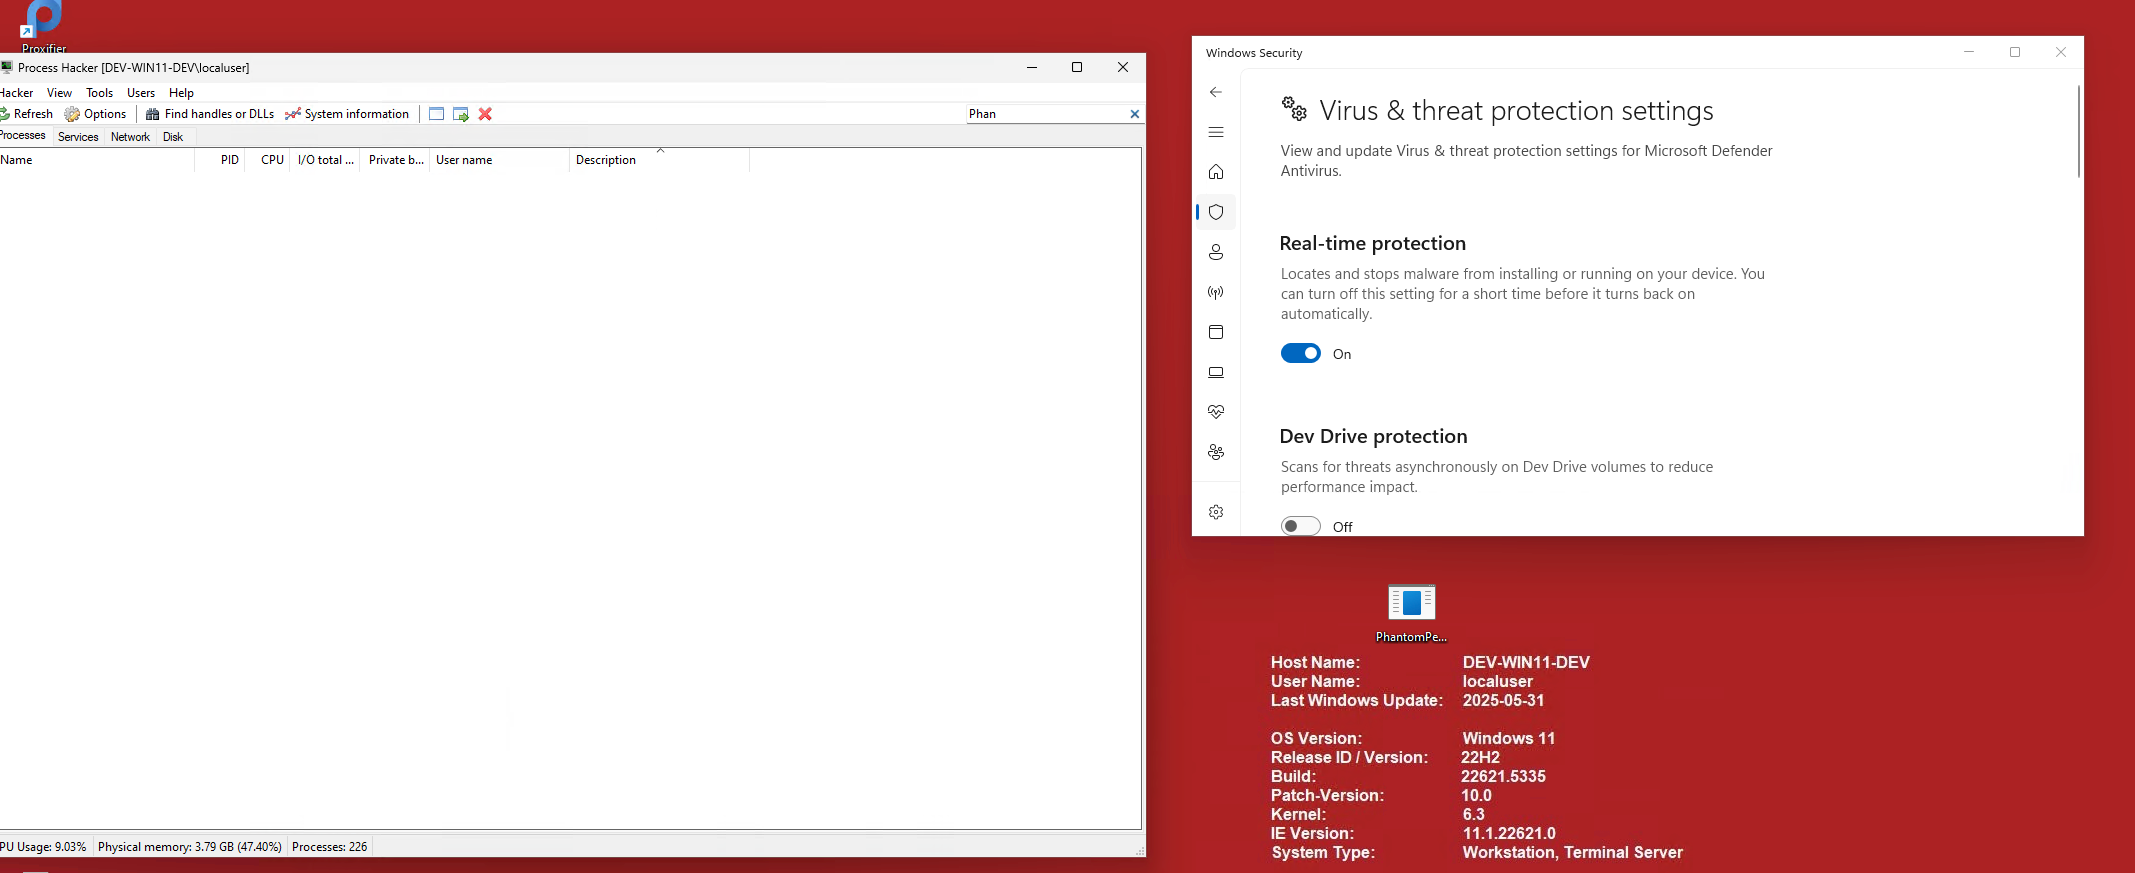Screen dimensions: 2135x873
Task: Select the Proxifier desktop shortcut
Action: (44, 27)
